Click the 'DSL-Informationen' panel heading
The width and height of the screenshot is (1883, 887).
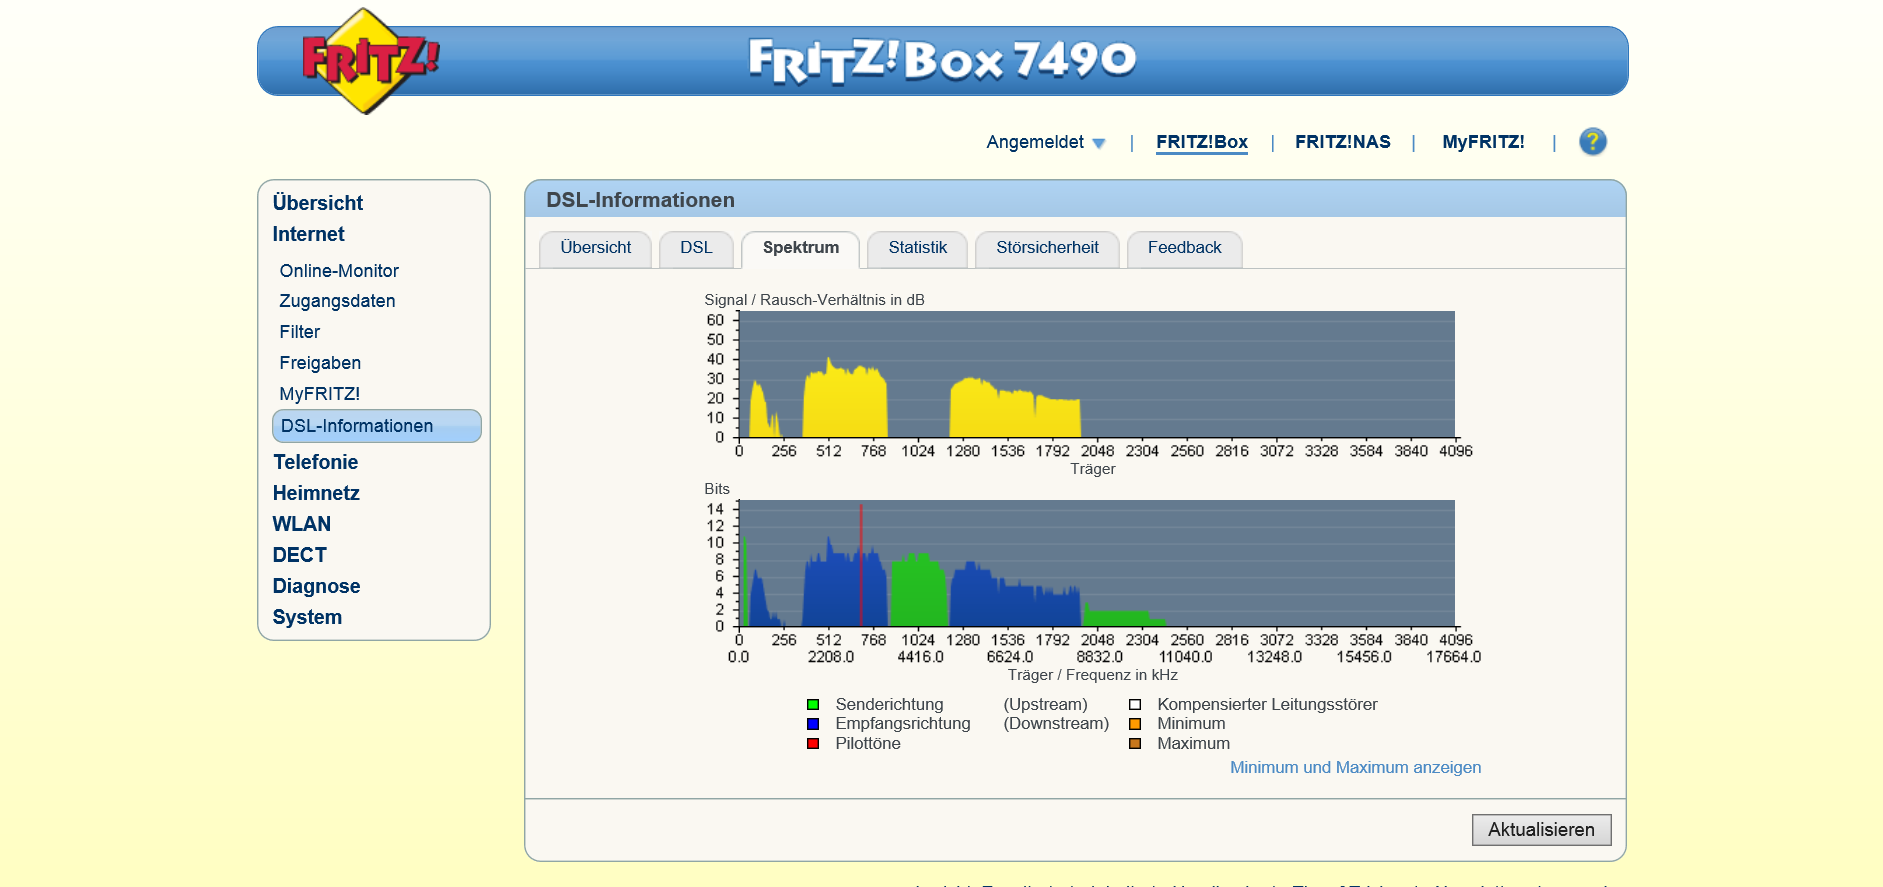tap(640, 200)
